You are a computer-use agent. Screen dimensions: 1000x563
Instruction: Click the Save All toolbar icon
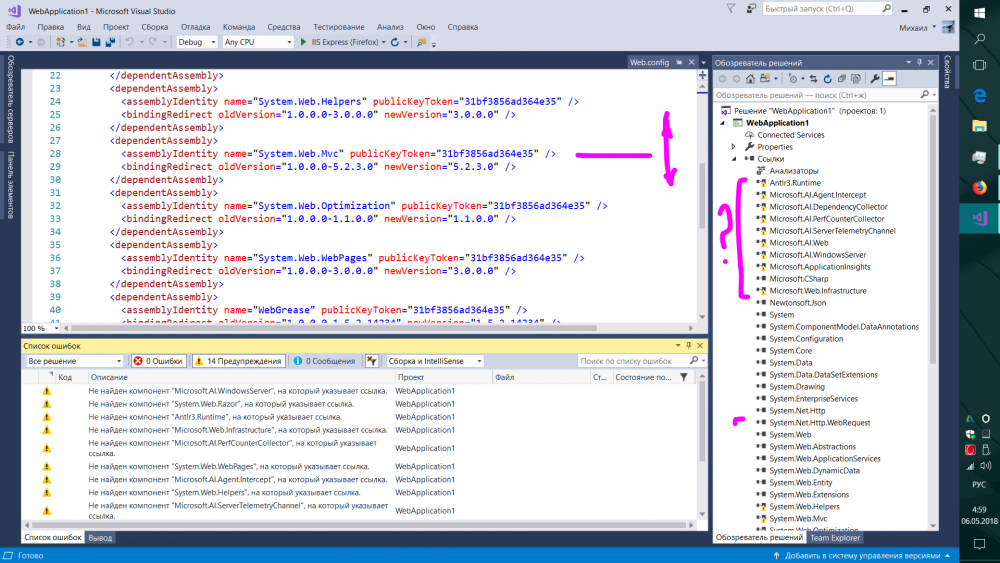tap(109, 42)
